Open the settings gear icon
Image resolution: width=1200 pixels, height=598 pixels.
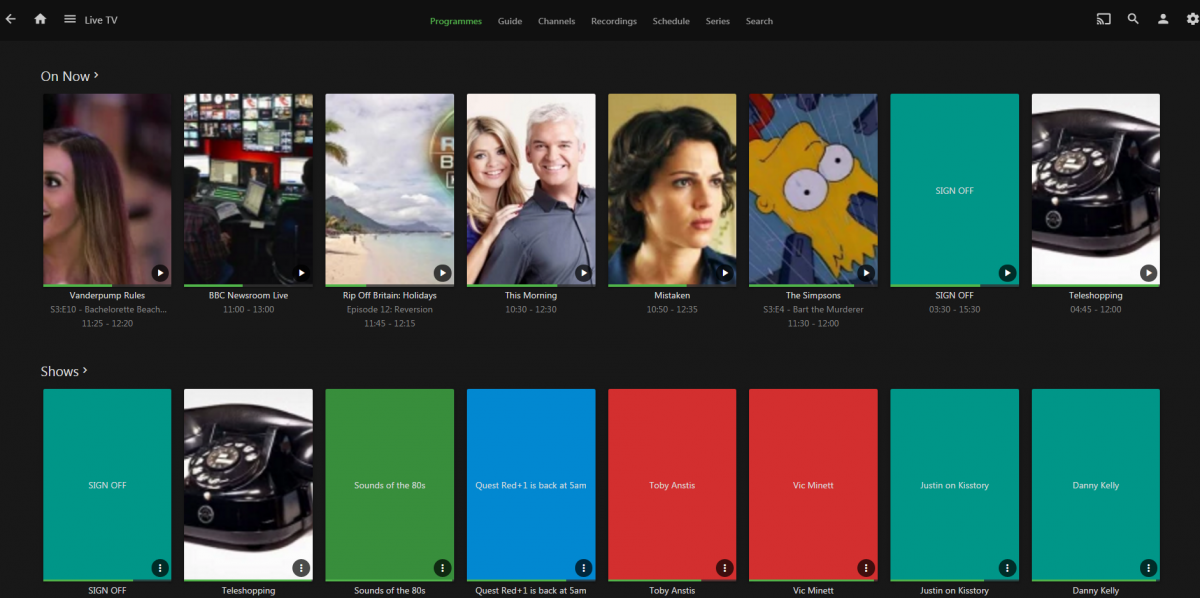(1190, 19)
